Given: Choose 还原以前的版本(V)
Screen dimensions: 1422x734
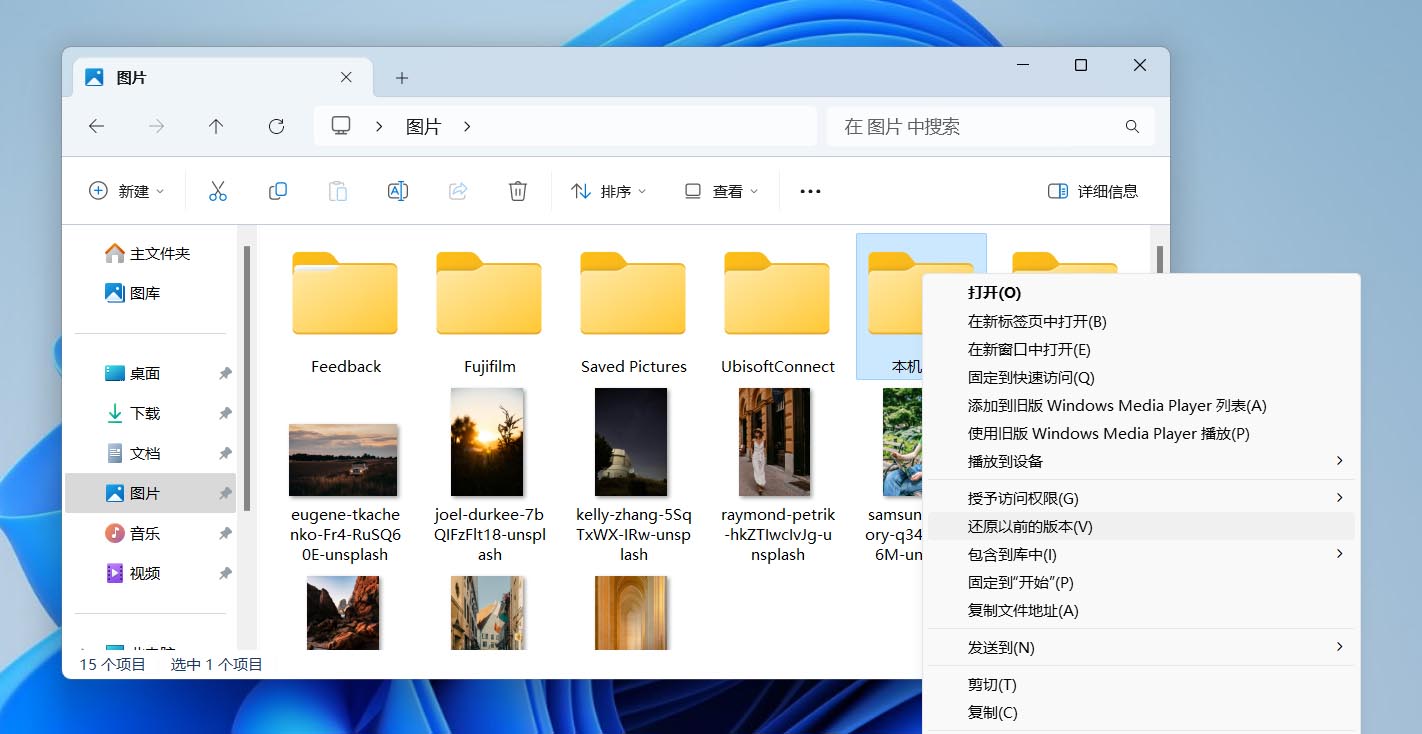Looking at the screenshot, I should 1141,526.
